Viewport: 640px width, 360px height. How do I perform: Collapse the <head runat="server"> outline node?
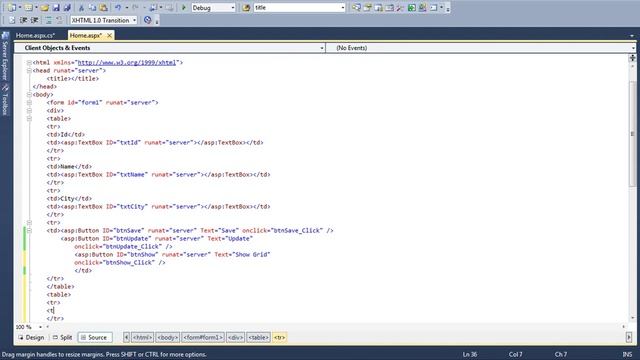pyautogui.click(x=29, y=71)
